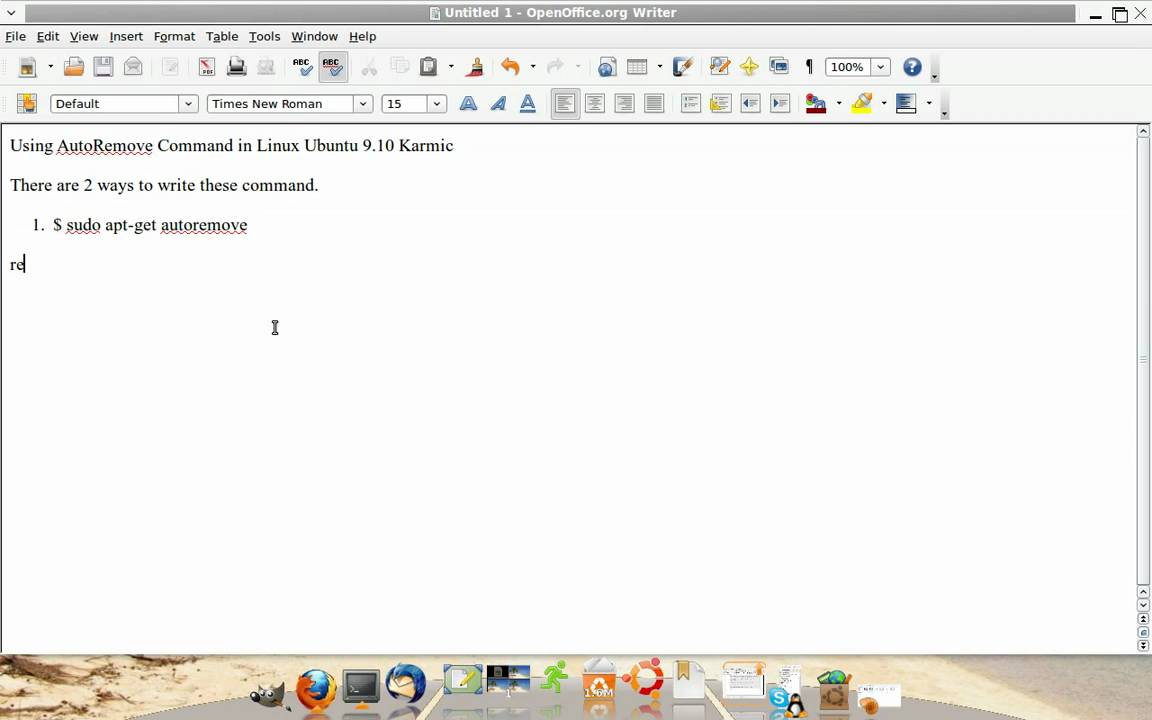Screen dimensions: 1152x720
Task: Center the paragraph text
Action: coord(595,104)
